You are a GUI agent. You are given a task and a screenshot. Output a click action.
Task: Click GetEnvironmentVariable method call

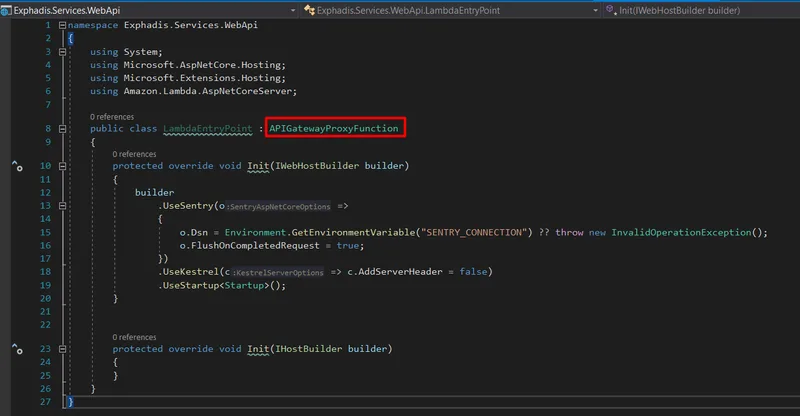click(353, 233)
